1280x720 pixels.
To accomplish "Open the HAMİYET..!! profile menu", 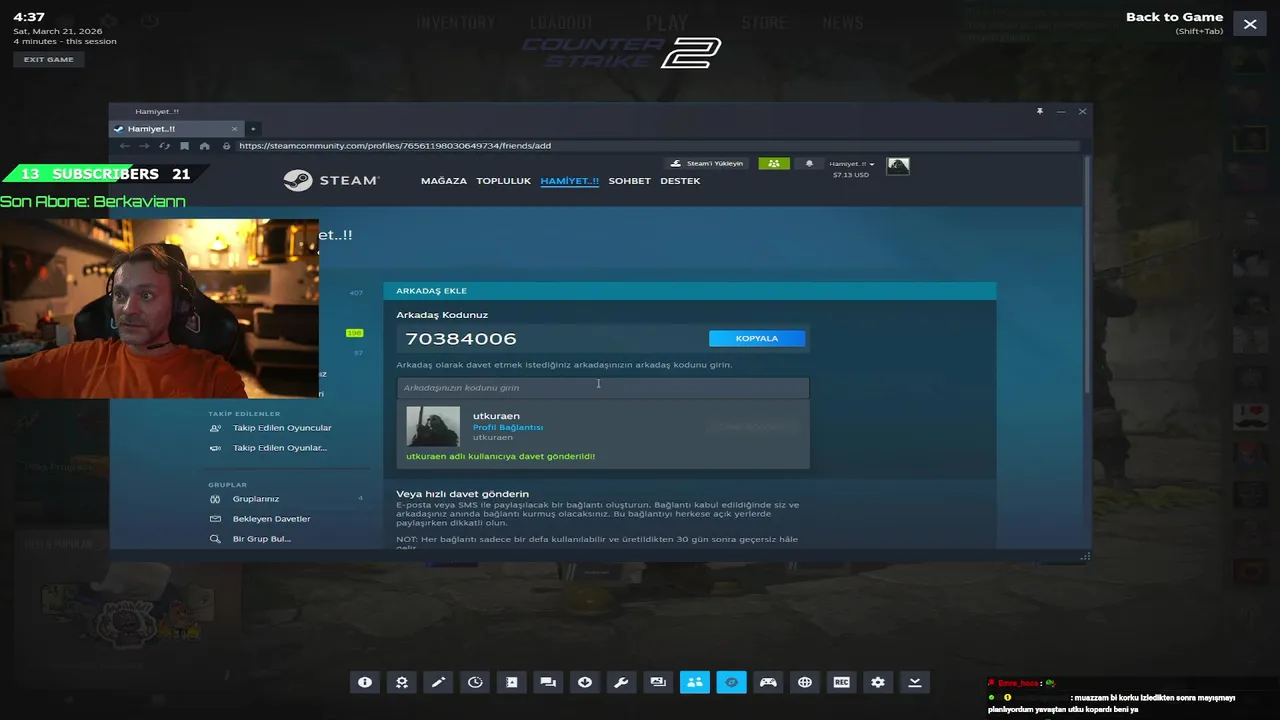I will coord(569,181).
